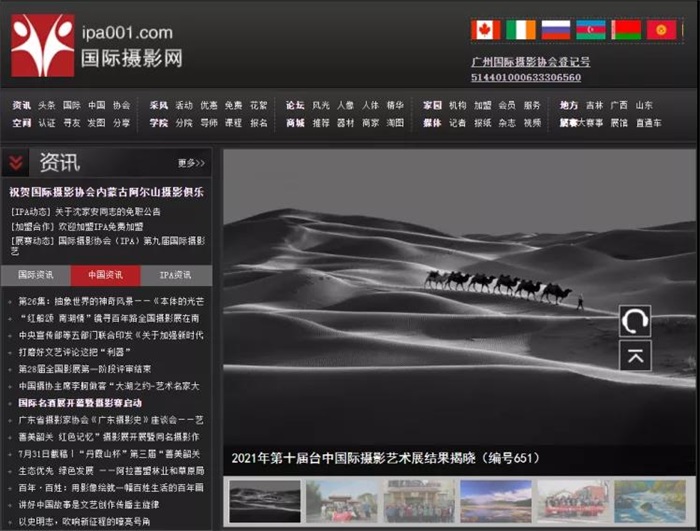
Task: Click 吉林 in the 地方 navigation
Action: [x=594, y=105]
